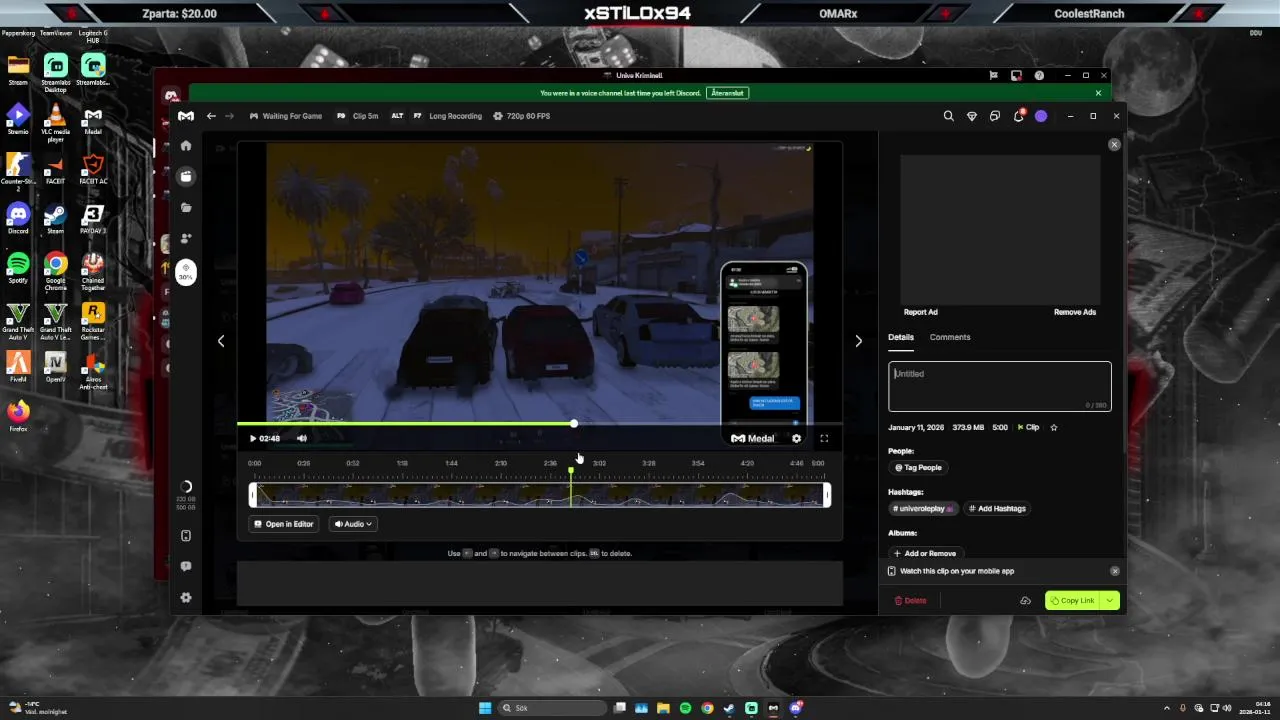Click the Spotify desktop shortcut

(x=18, y=268)
